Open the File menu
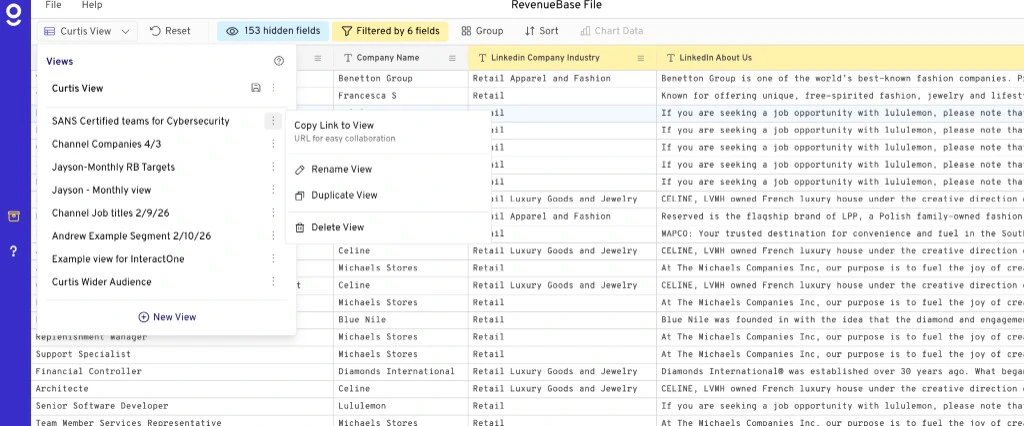Image resolution: width=1024 pixels, height=426 pixels. (54, 5)
